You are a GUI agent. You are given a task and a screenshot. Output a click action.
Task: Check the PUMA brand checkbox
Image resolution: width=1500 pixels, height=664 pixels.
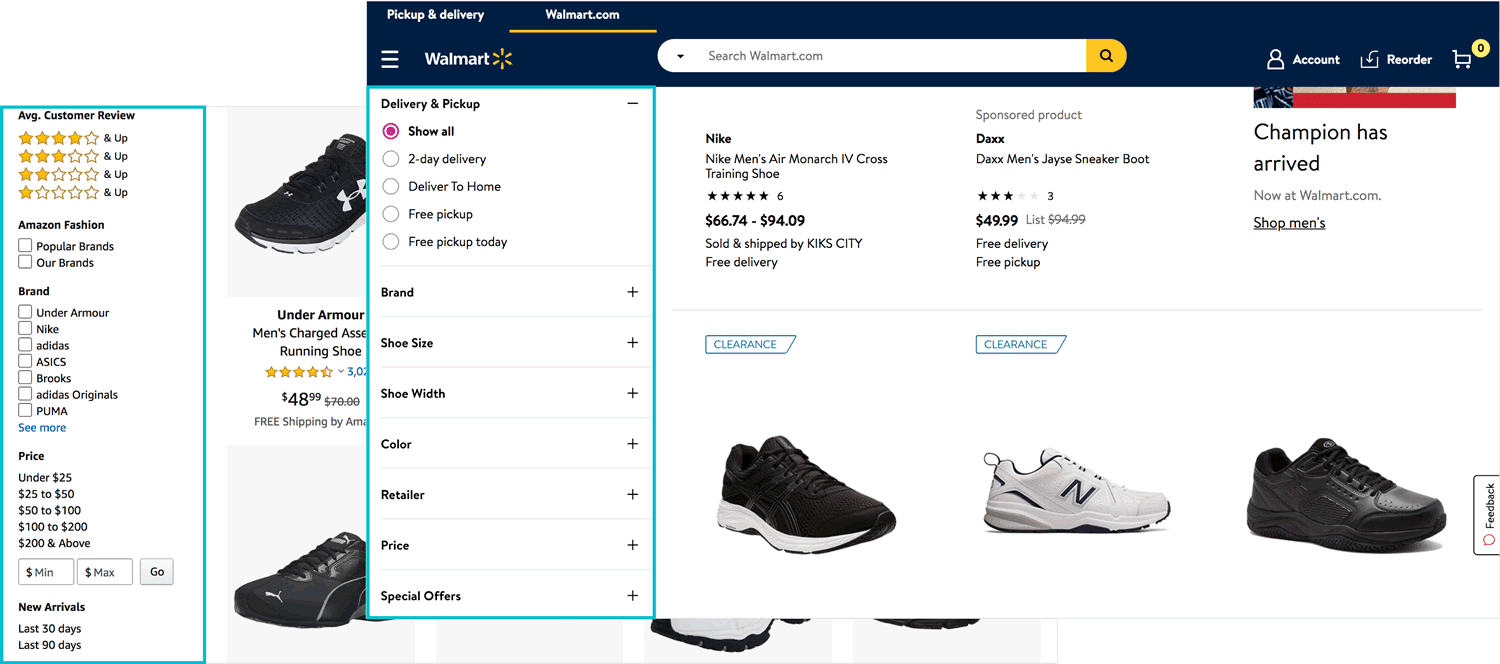25,410
